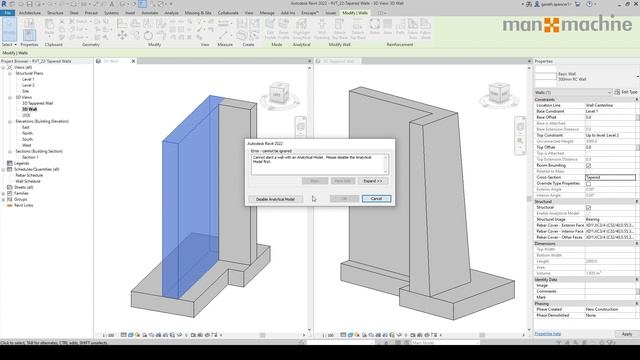Click the Modify arrow tool icon

click(x=9, y=29)
